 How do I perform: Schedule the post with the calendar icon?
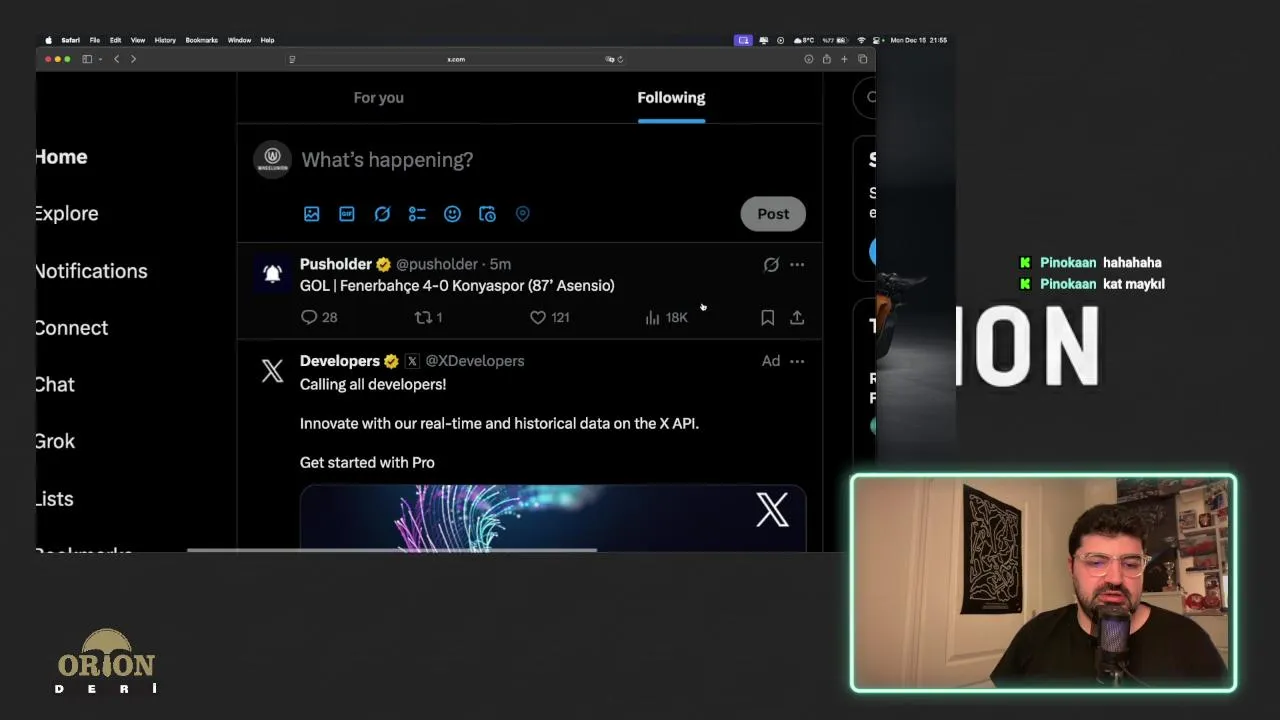487,214
